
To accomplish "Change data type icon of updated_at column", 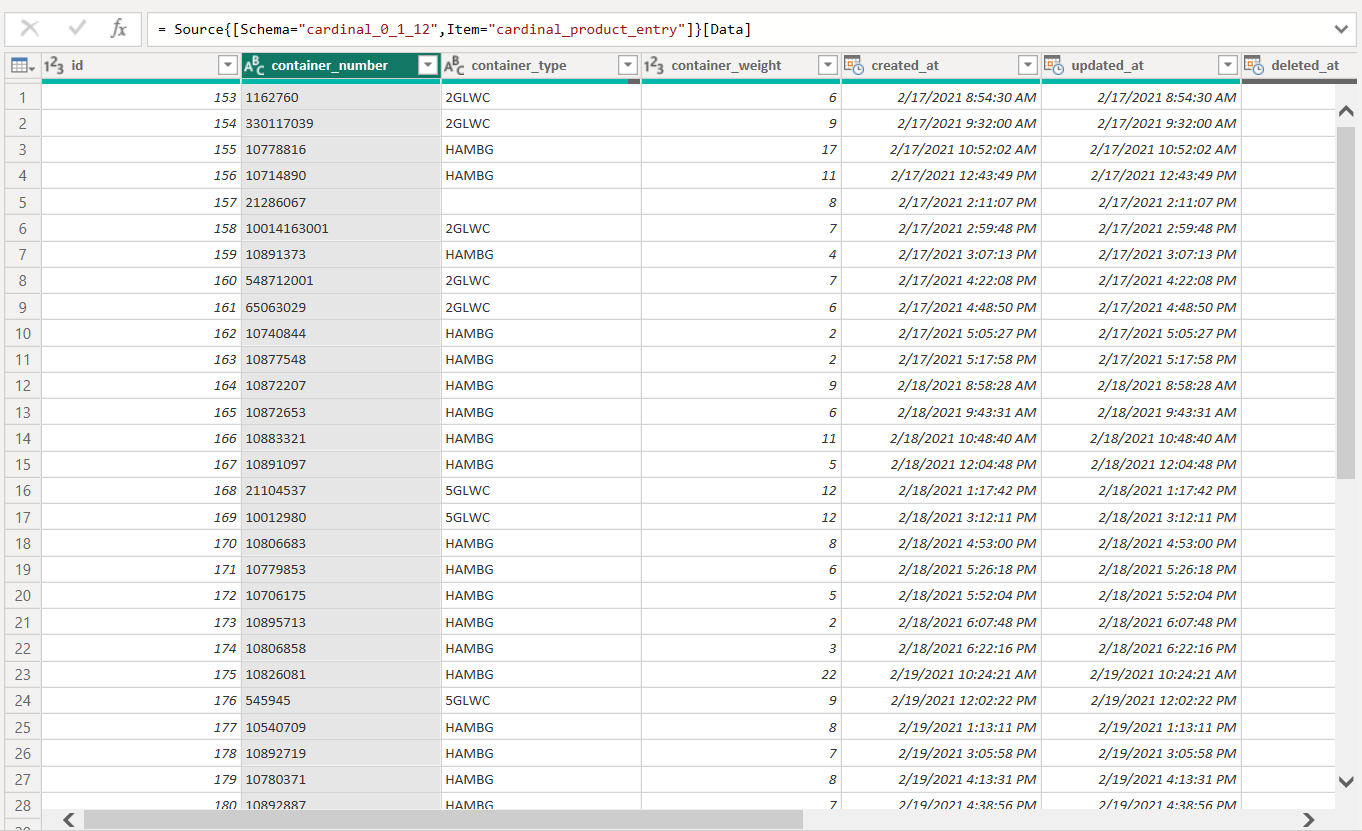I will [1054, 66].
